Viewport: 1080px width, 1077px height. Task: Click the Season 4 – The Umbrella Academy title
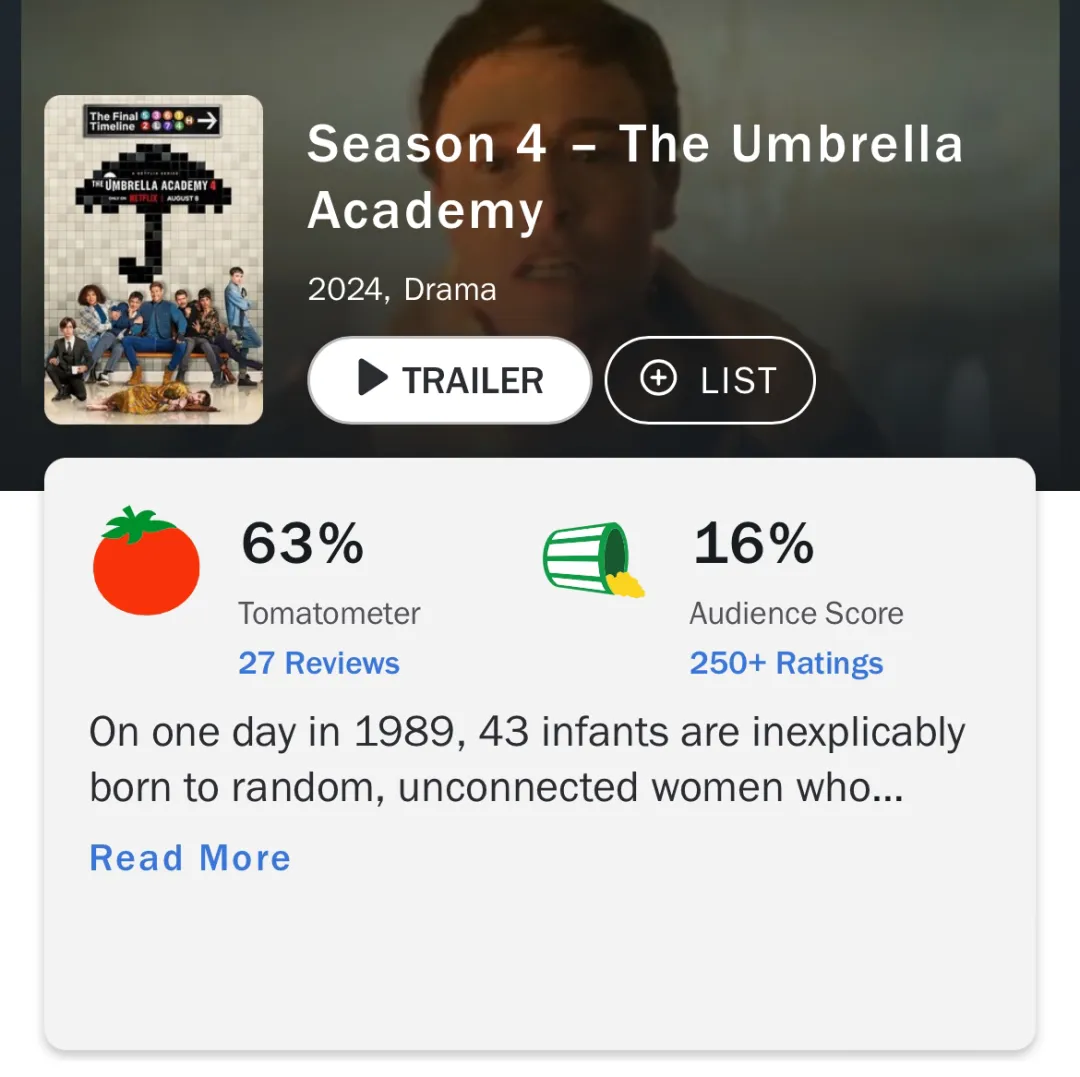[634, 177]
